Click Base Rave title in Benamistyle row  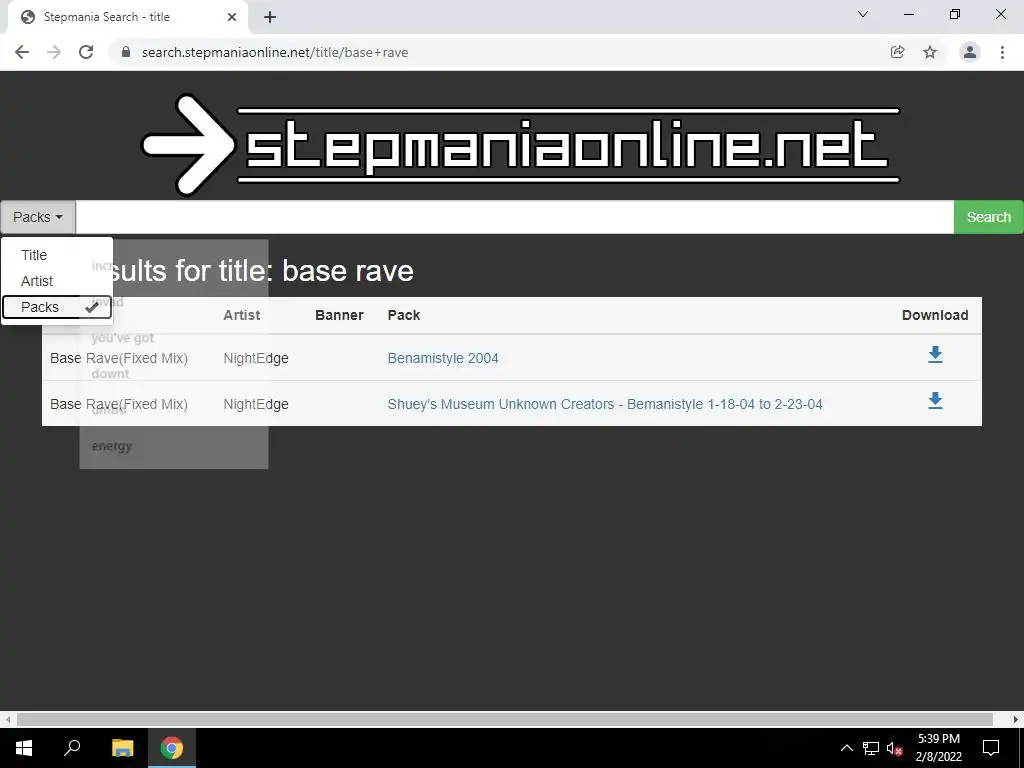[119, 358]
